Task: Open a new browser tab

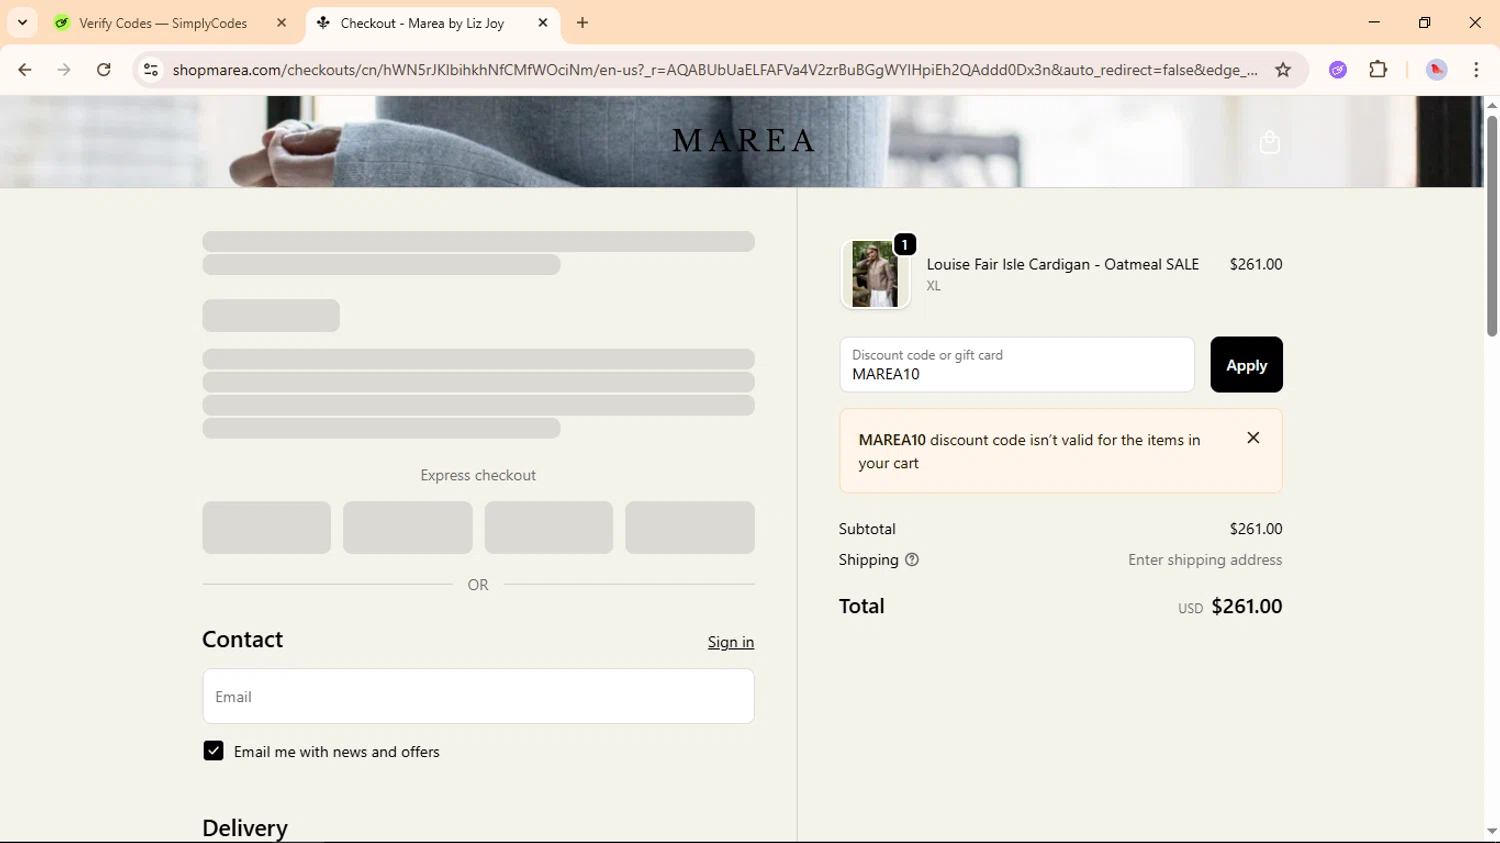Action: coord(583,23)
